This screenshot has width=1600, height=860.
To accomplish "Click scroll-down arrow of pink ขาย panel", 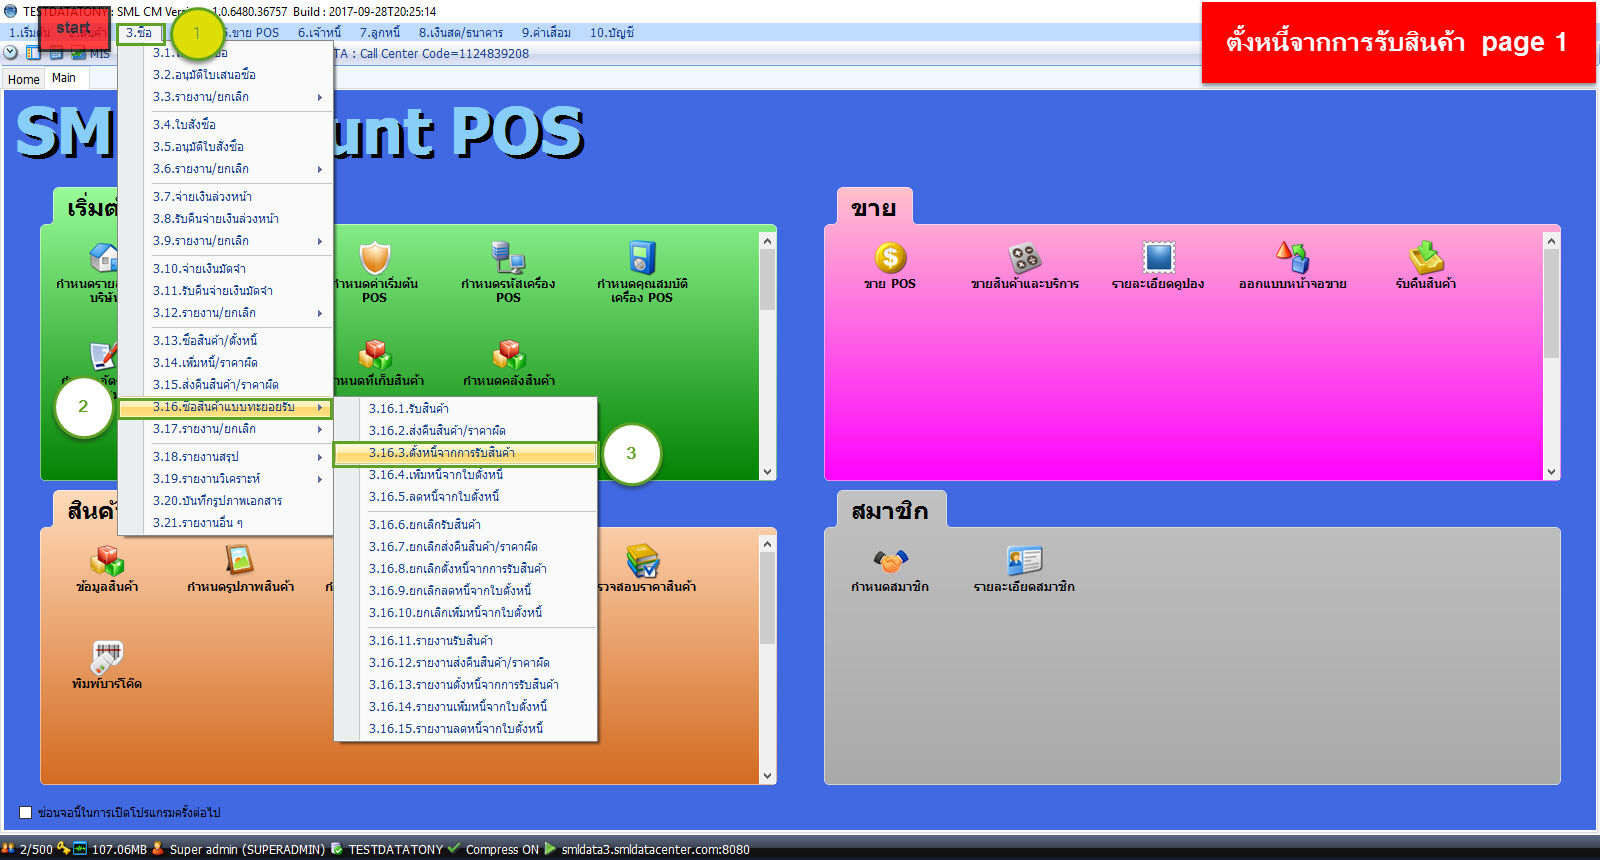I will click(x=1551, y=472).
